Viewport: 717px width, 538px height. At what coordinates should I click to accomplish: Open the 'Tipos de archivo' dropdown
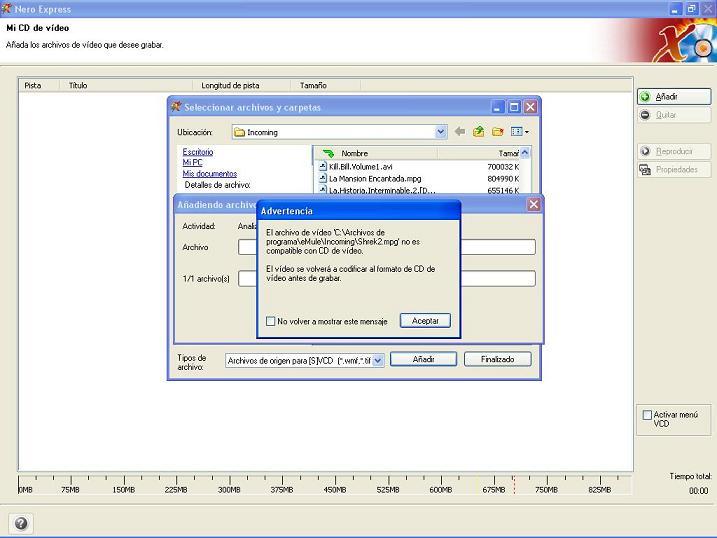point(378,361)
